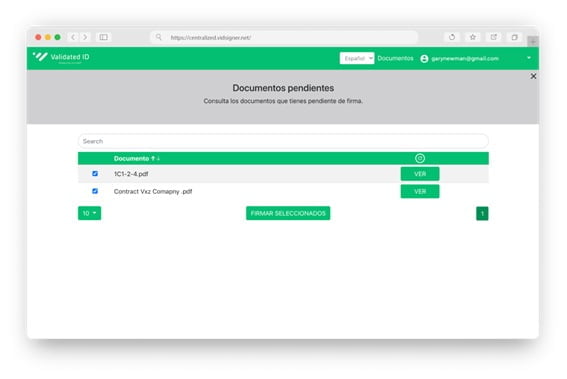Click into the Search field
Viewport: 567px width, 379px height.
(x=283, y=141)
